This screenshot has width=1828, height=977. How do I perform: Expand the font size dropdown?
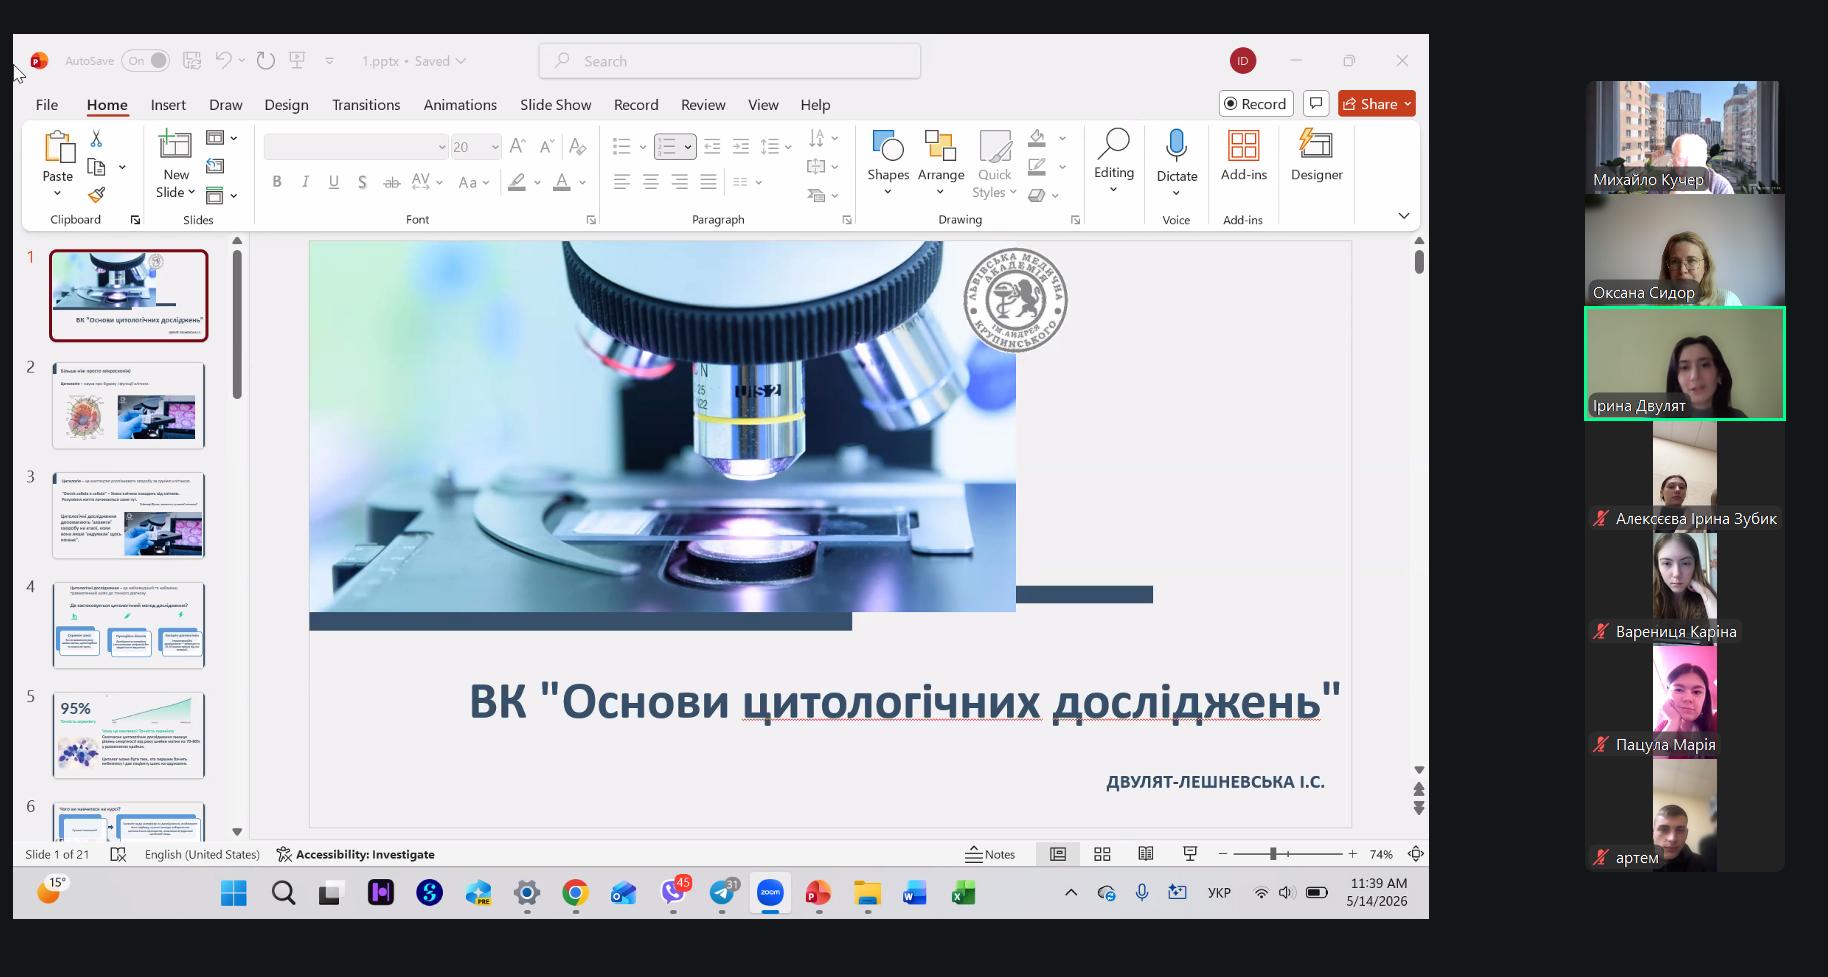(x=494, y=147)
